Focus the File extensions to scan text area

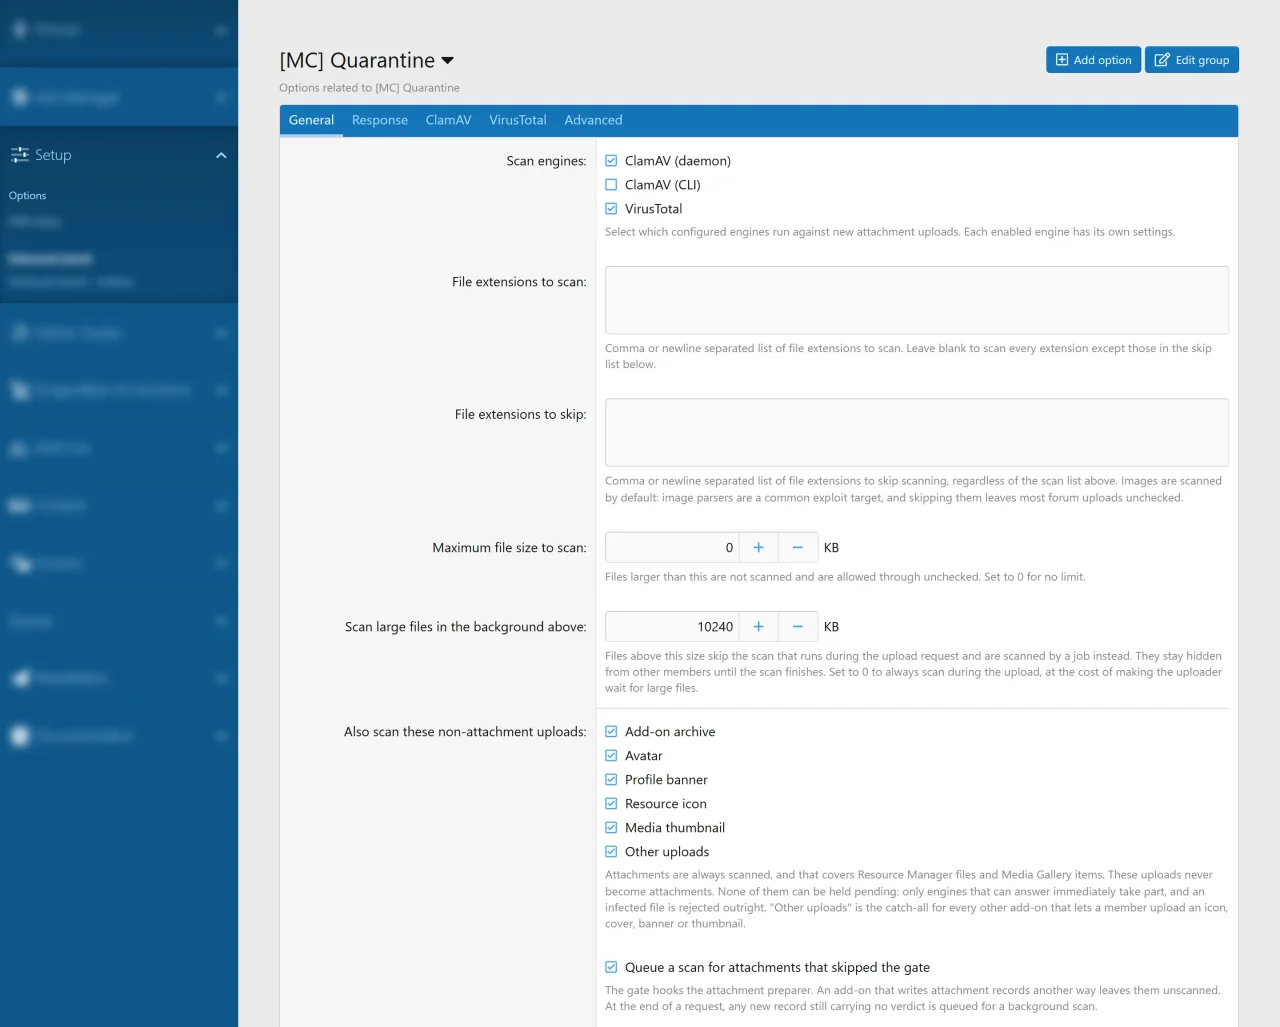pyautogui.click(x=917, y=300)
